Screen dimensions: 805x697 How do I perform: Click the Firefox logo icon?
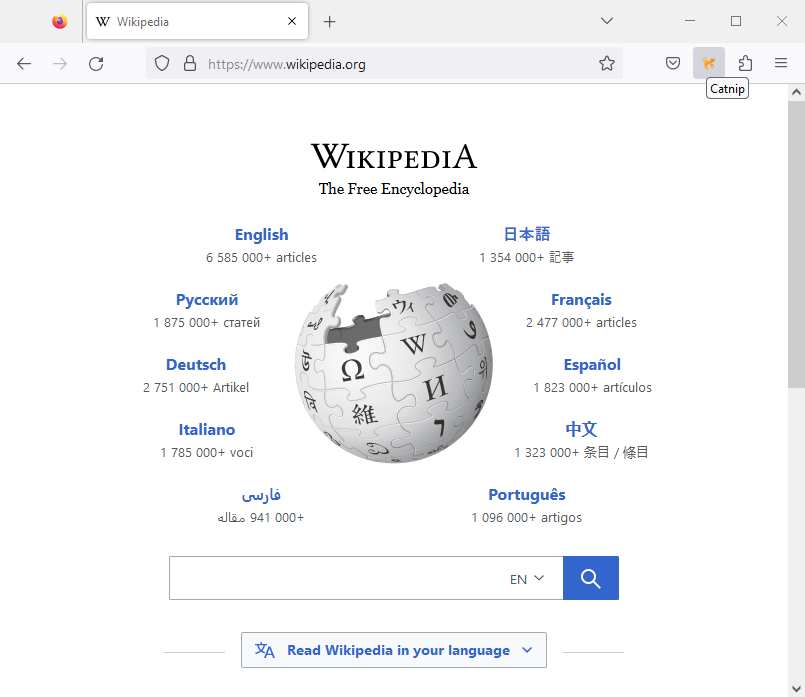[x=60, y=21]
